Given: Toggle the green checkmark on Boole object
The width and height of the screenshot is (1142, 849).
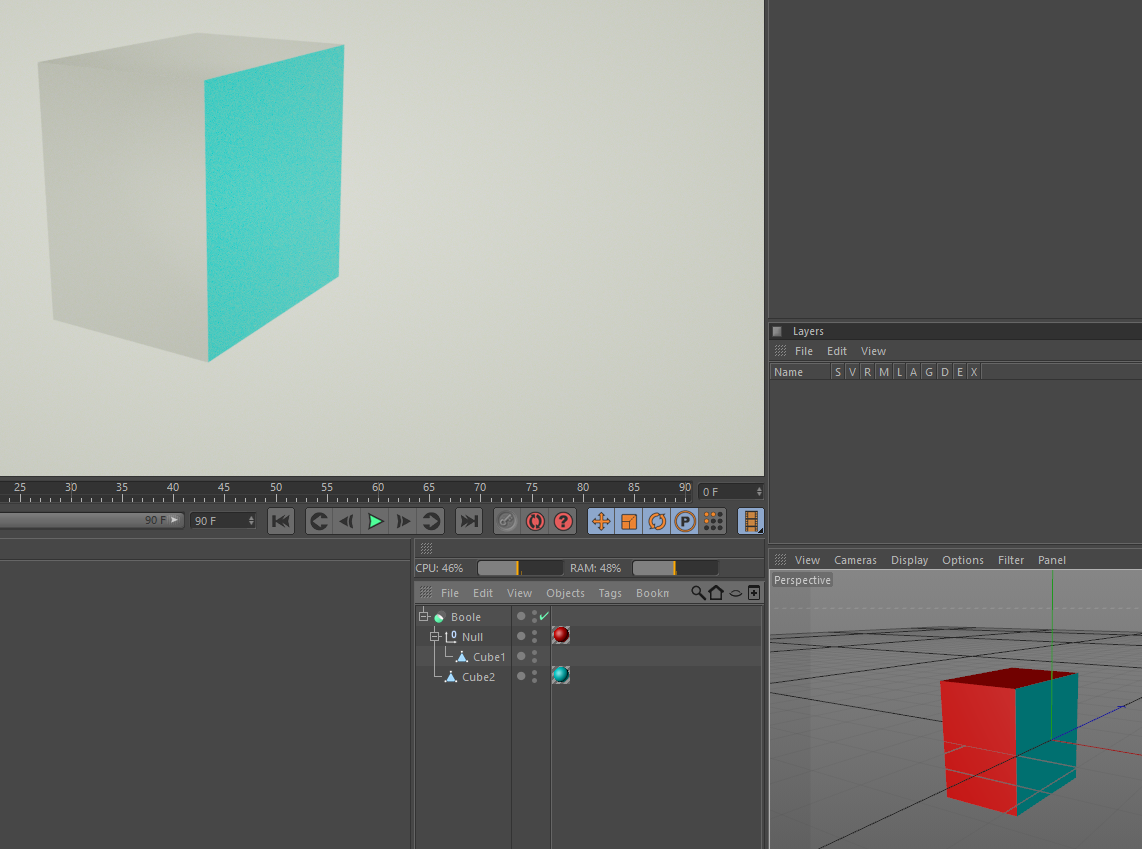Looking at the screenshot, I should (x=544, y=616).
